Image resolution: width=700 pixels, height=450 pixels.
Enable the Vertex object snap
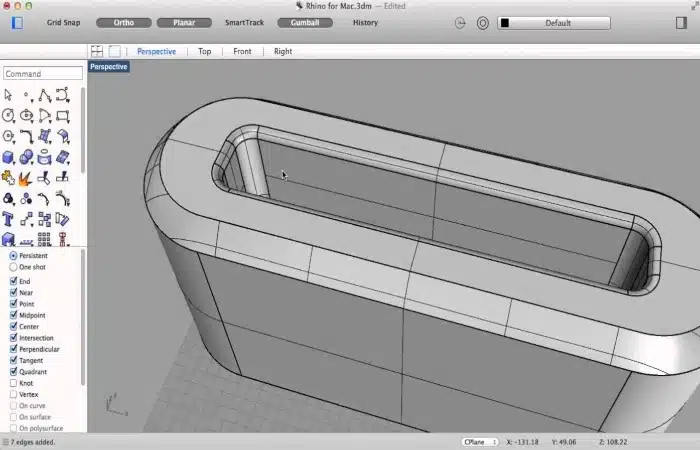click(13, 394)
